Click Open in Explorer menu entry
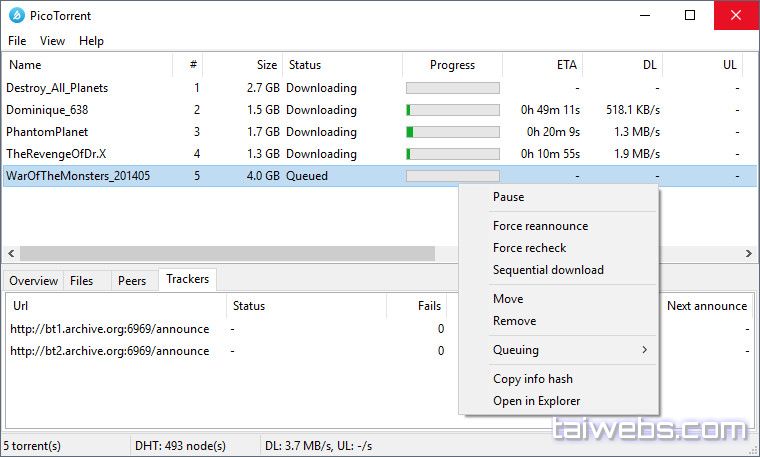The image size is (760, 457). [536, 401]
